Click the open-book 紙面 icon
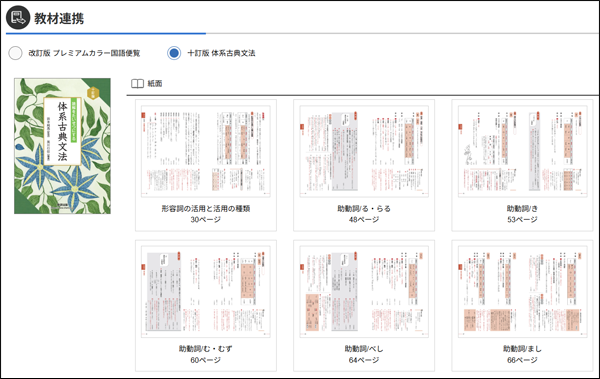 click(137, 83)
